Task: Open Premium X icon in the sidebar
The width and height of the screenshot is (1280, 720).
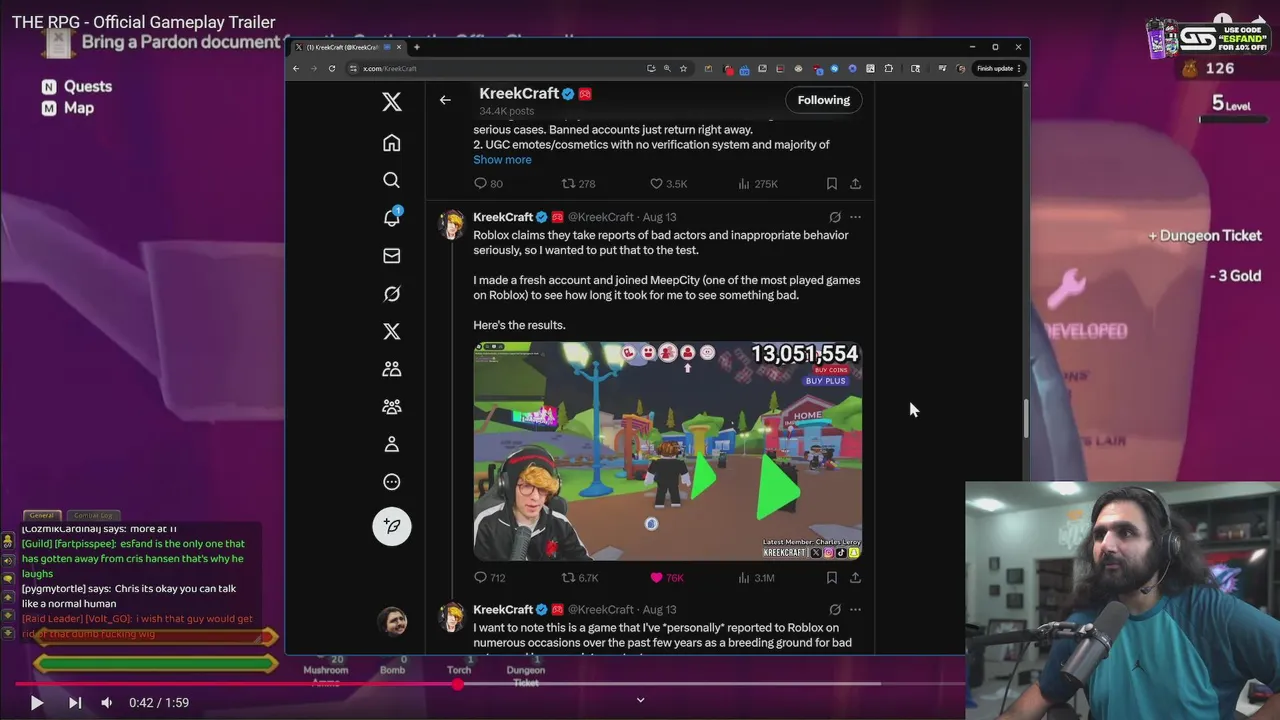Action: [x=392, y=331]
